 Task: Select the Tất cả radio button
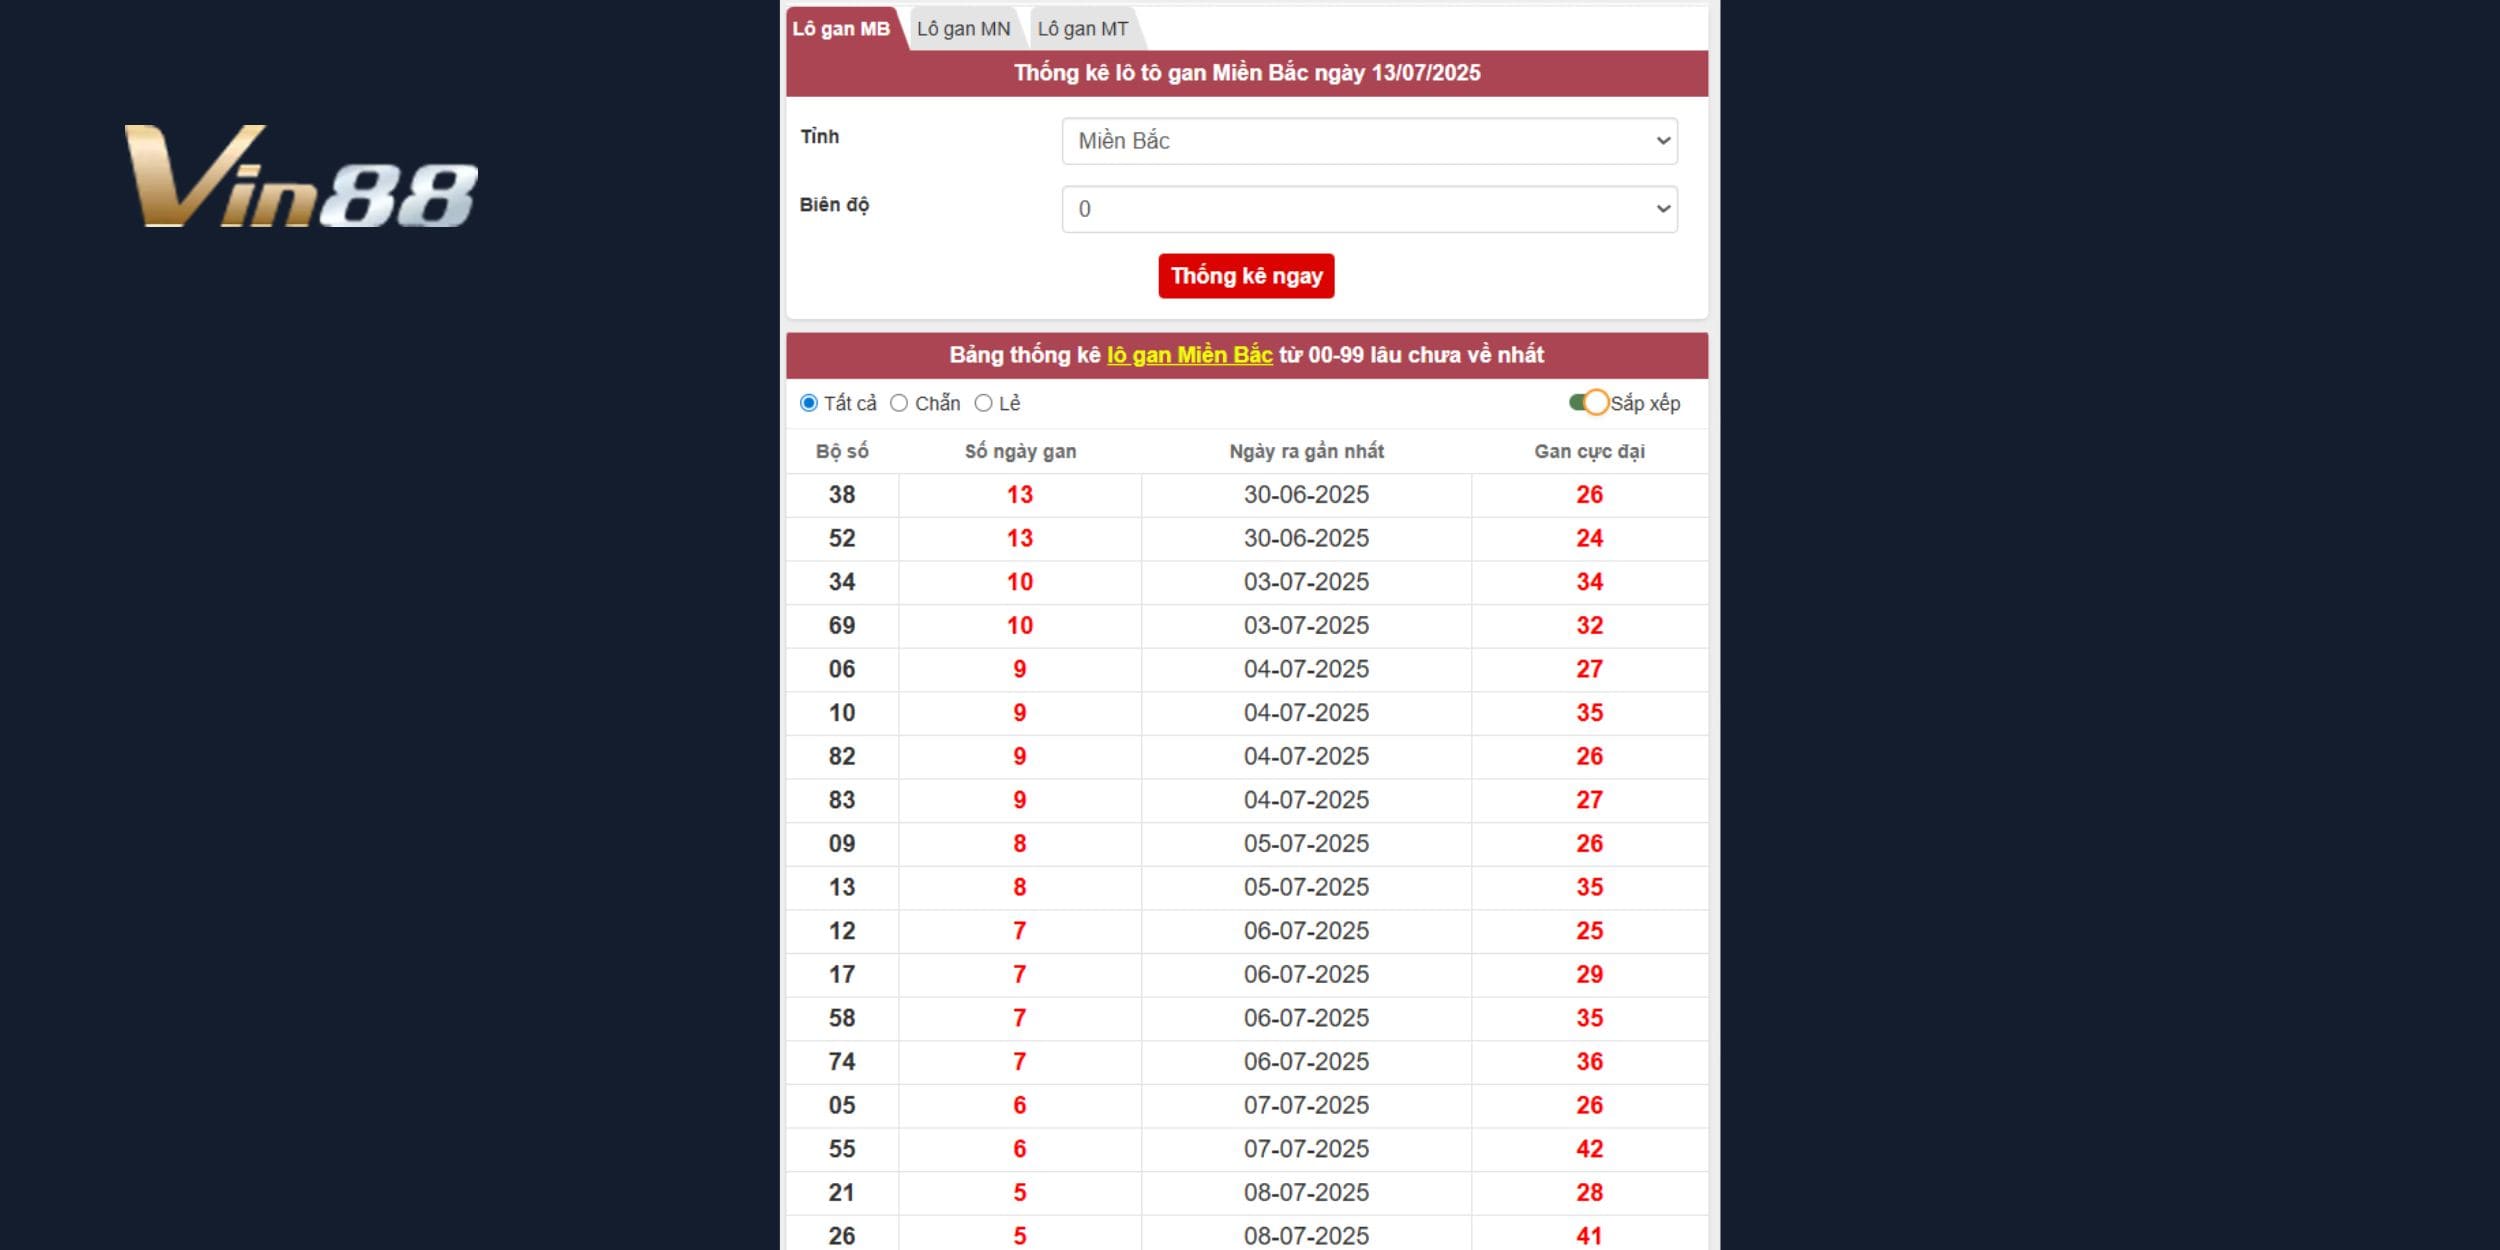pyautogui.click(x=809, y=403)
